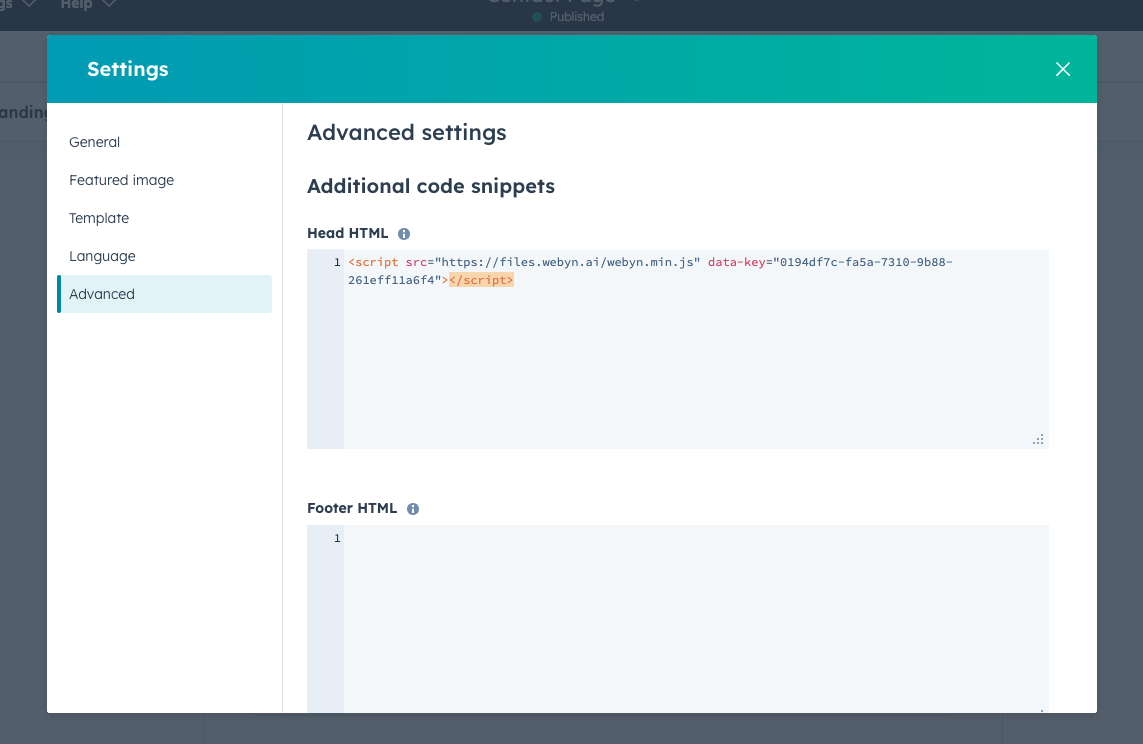Open the Help menu in top bar
The height and width of the screenshot is (744, 1143).
point(87,4)
